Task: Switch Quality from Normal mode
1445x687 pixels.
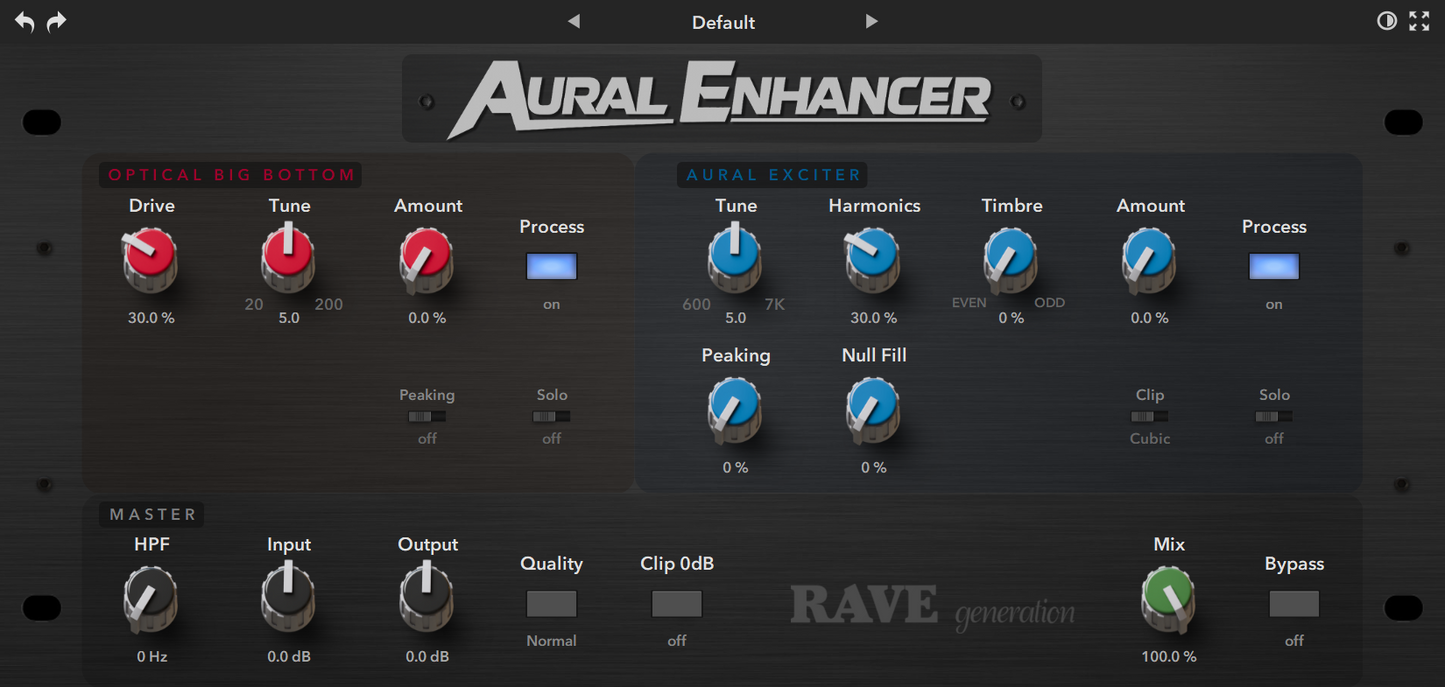Action: tap(551, 603)
